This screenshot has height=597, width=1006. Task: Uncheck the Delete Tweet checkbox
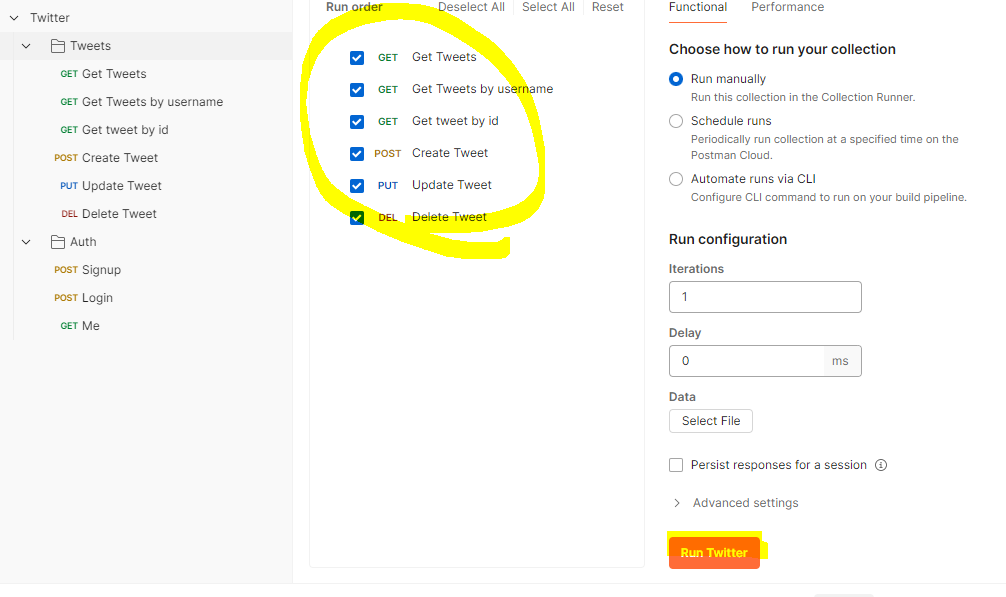pos(357,218)
